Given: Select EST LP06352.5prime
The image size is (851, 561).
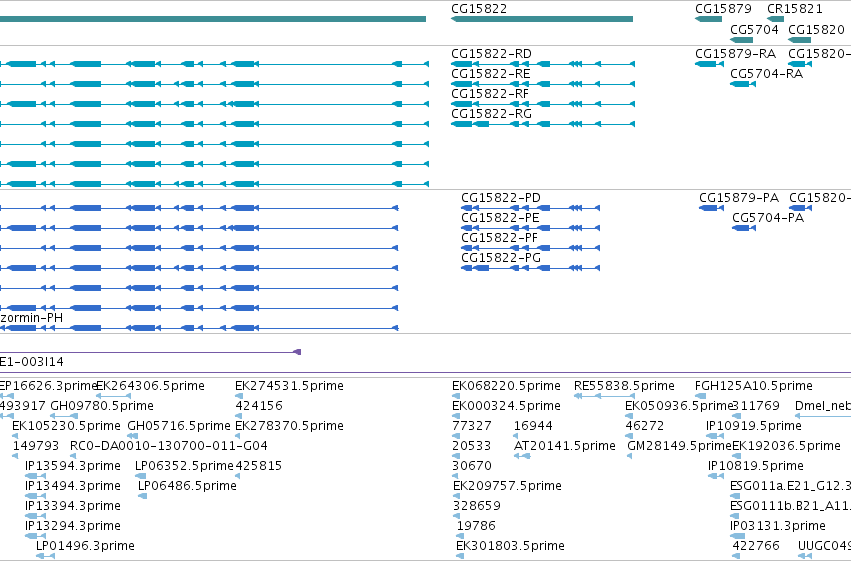Looking at the screenshot, I should (185, 466).
